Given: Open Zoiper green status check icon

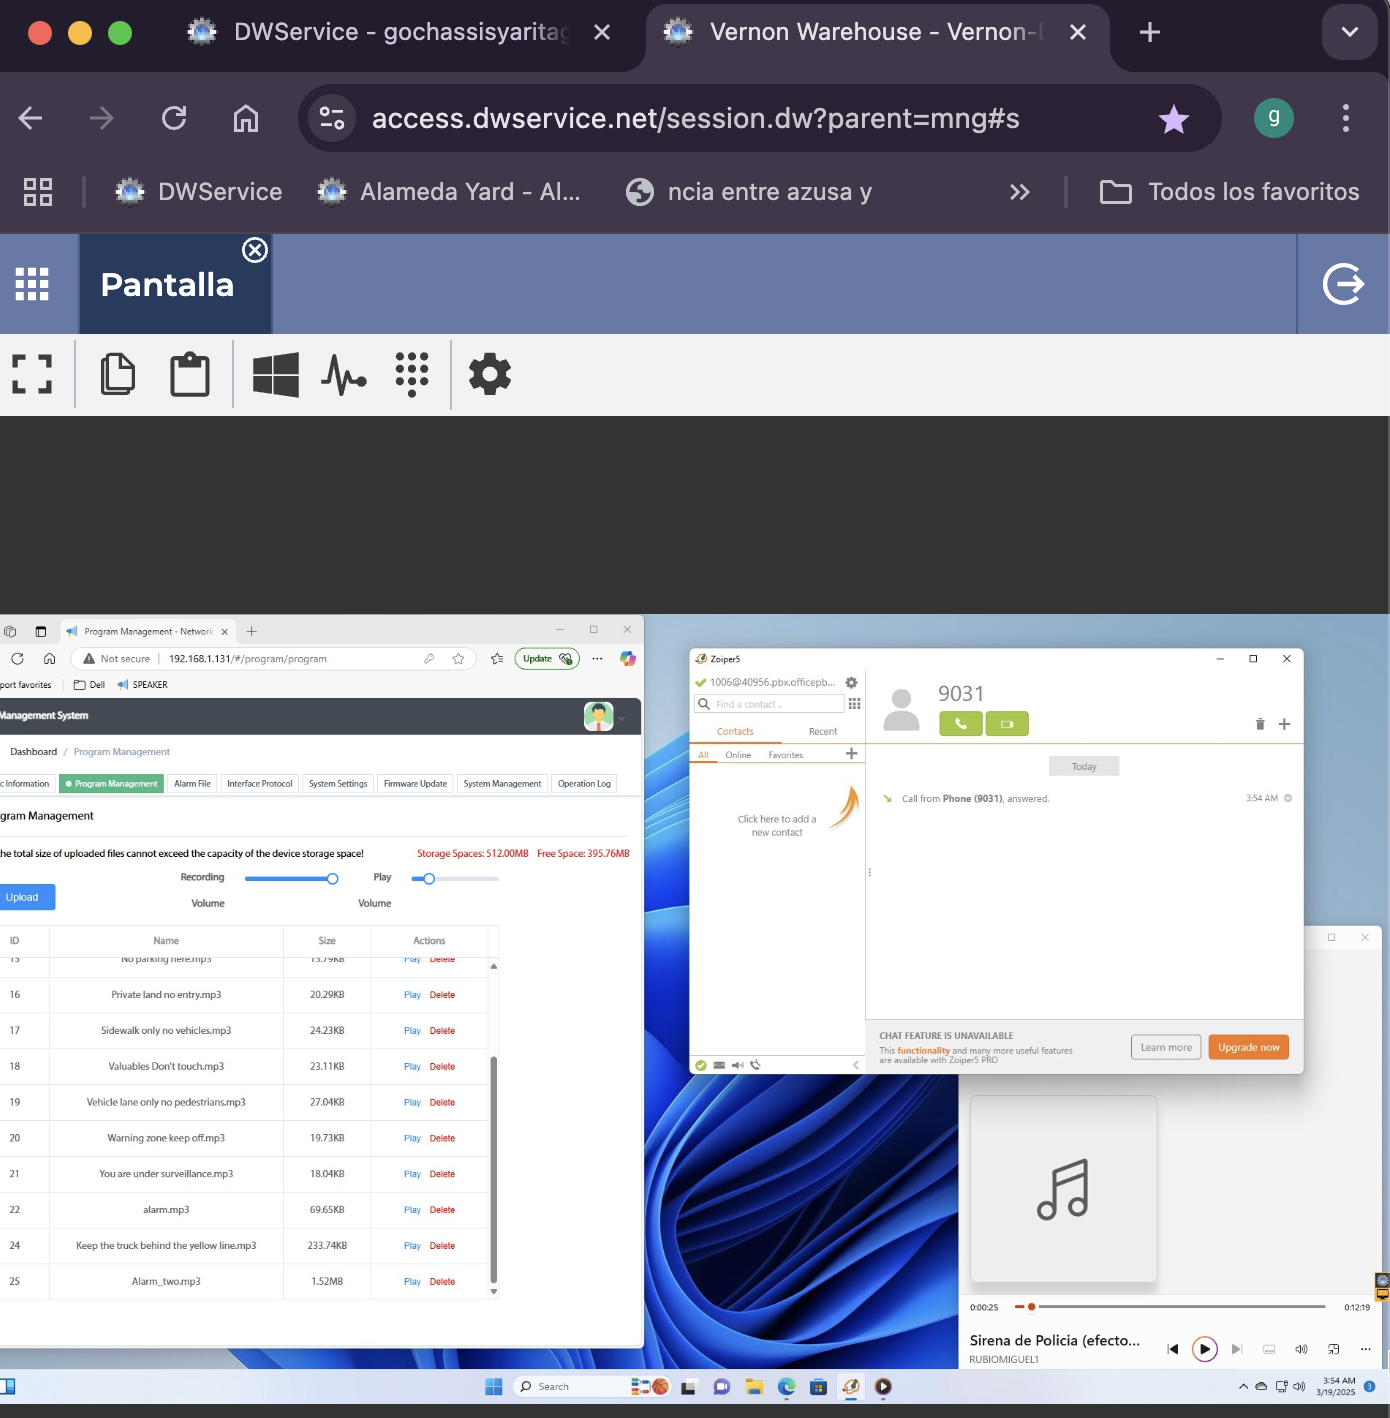Looking at the screenshot, I should pos(701,1065).
